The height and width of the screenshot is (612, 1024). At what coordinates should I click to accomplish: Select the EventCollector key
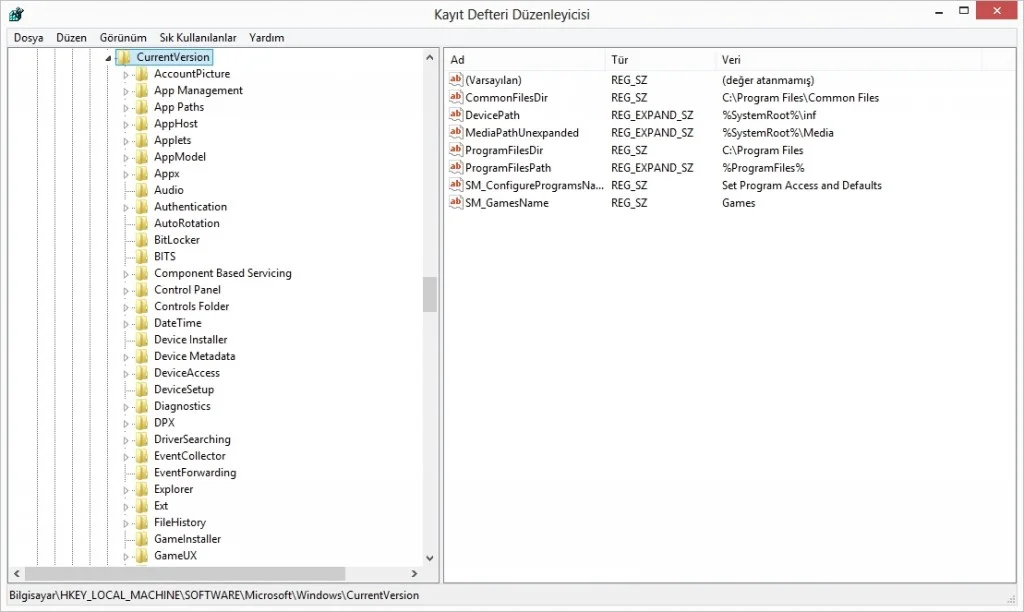[189, 456]
